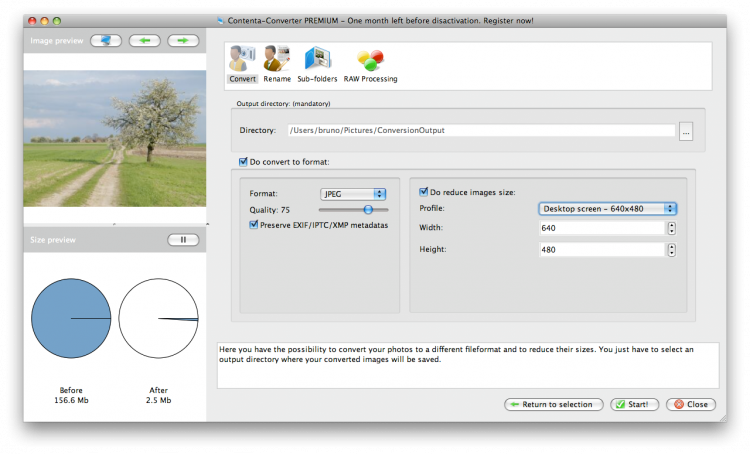The image size is (750, 454).
Task: Toggle Preserve EXIF/IPTC/XMP metadatas checkbox
Action: [254, 225]
